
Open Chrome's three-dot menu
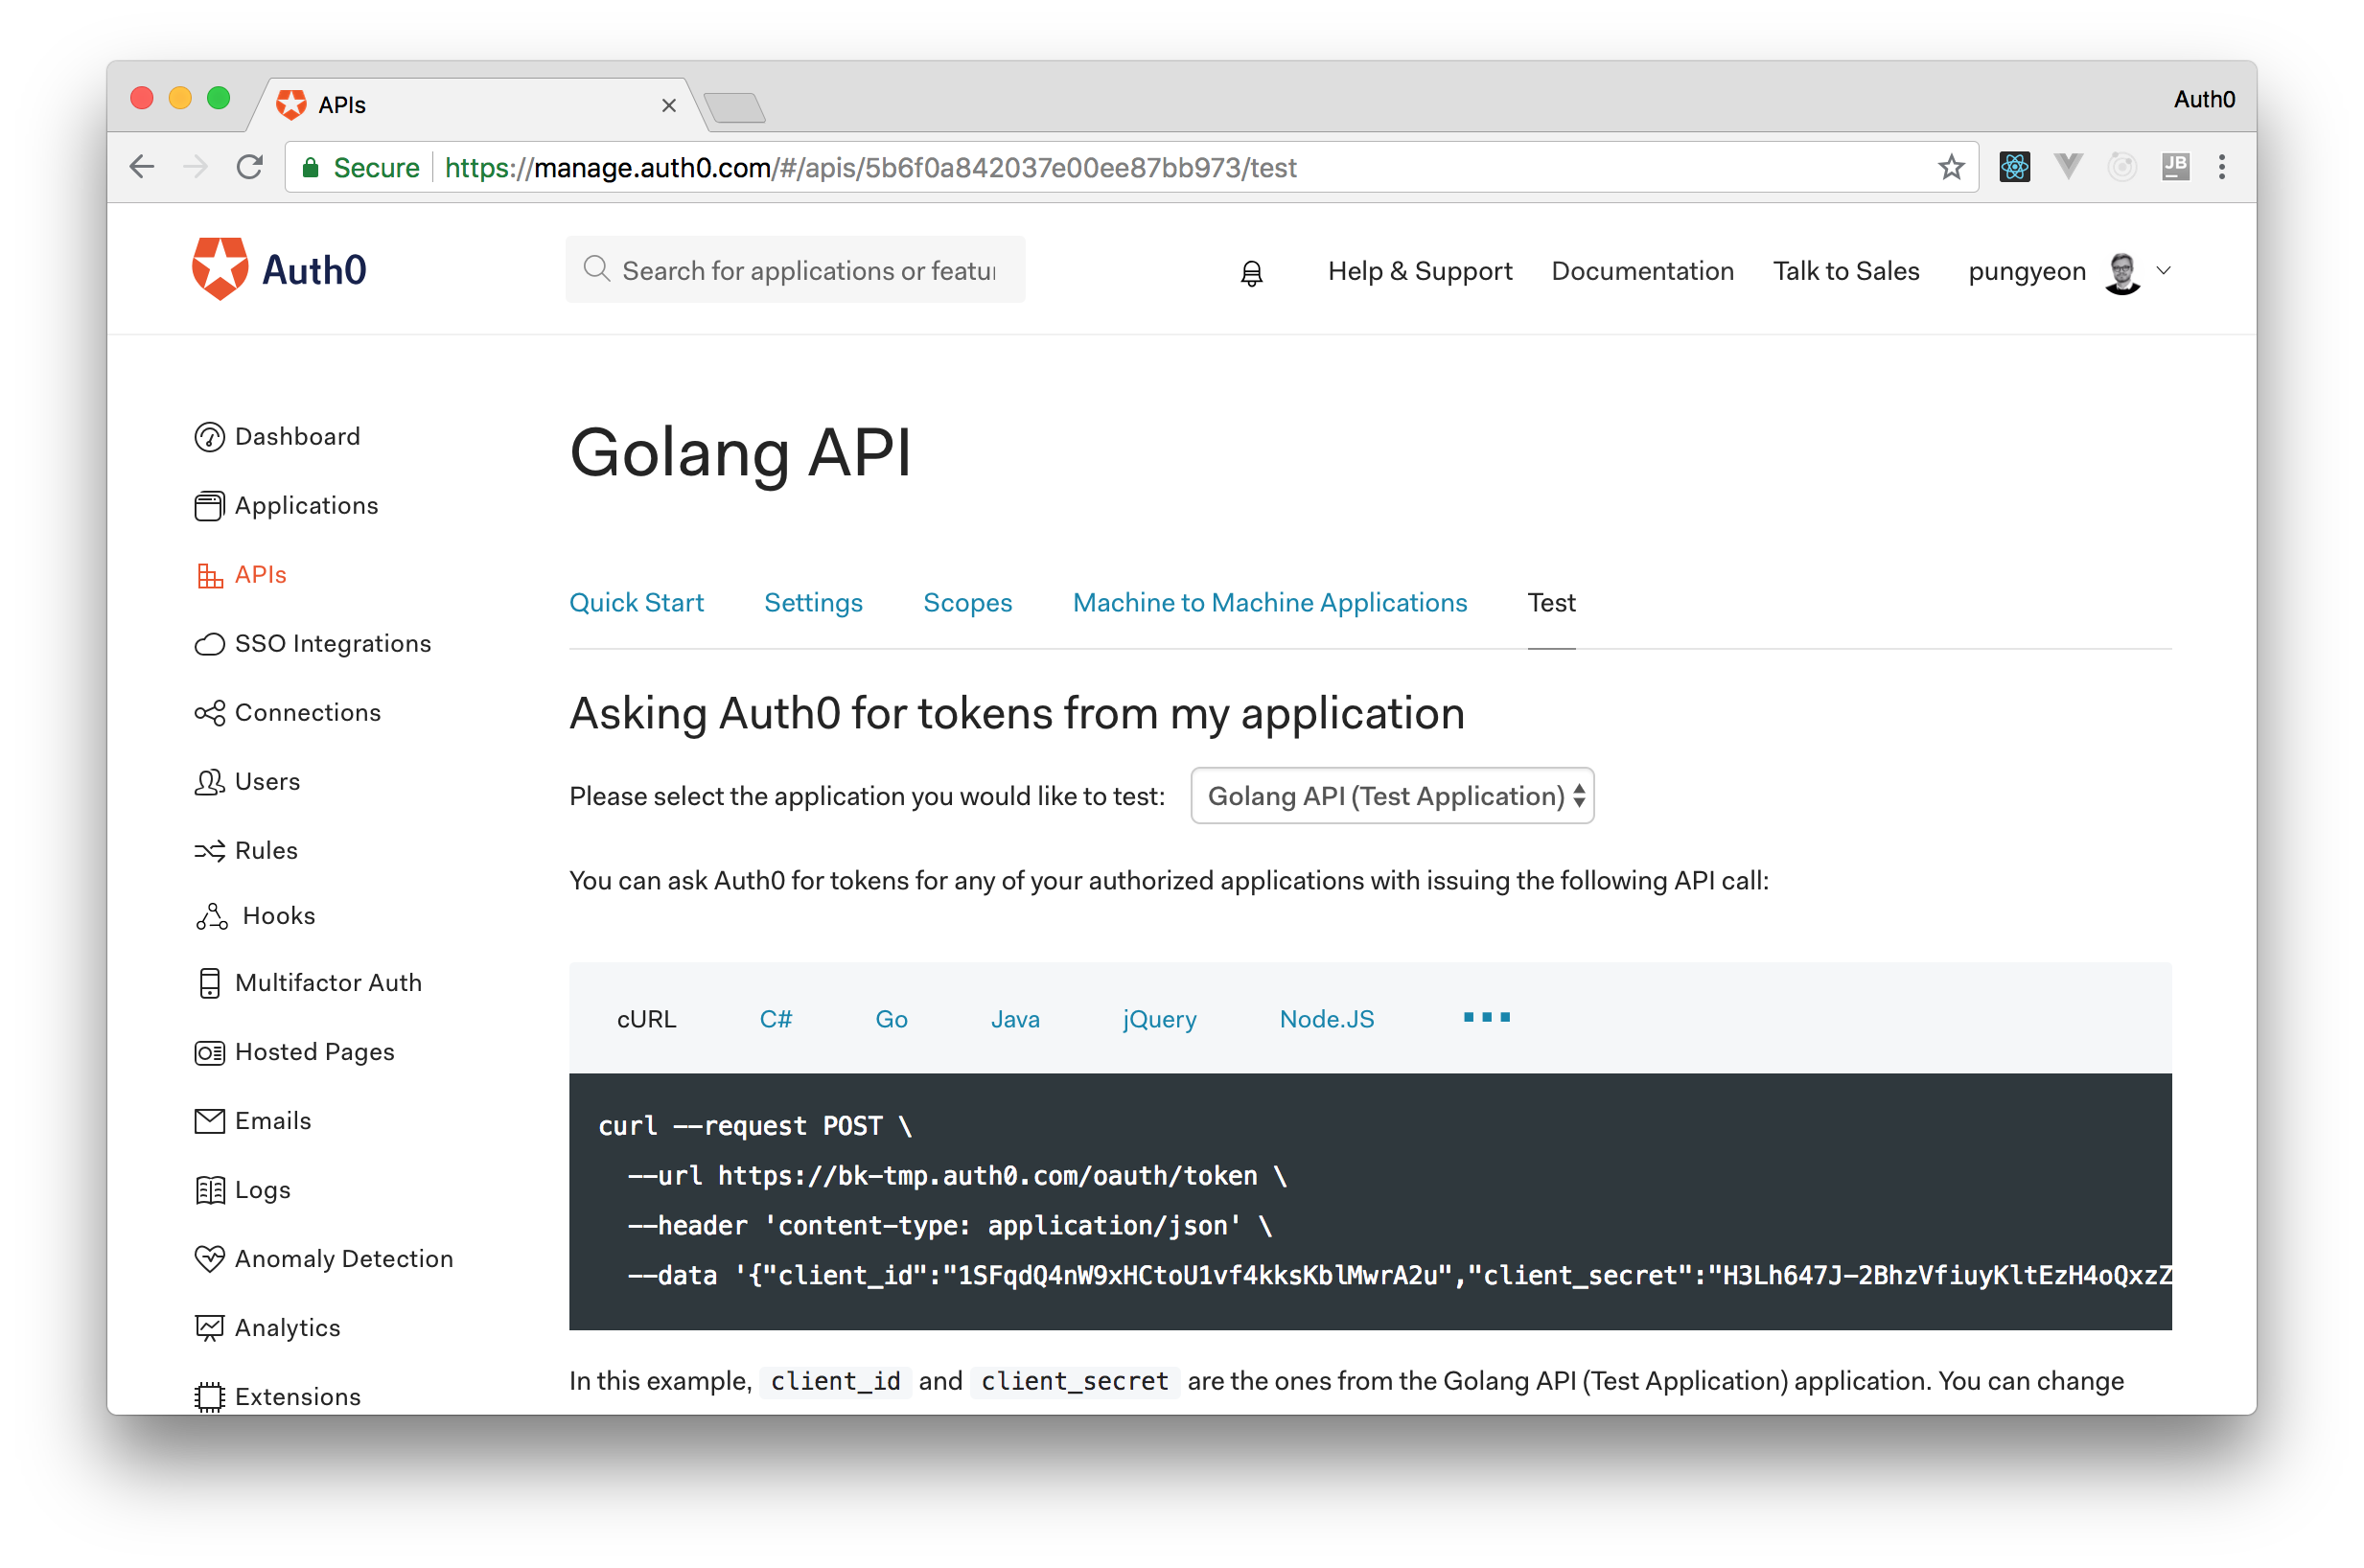2221,167
